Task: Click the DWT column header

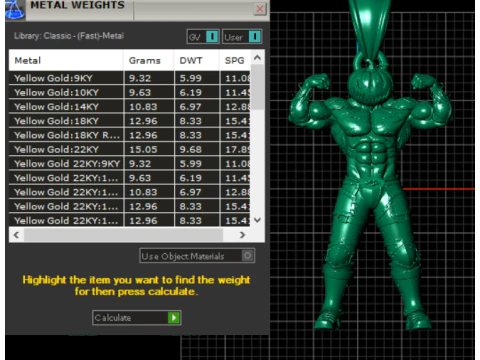Action: pyautogui.click(x=197, y=60)
